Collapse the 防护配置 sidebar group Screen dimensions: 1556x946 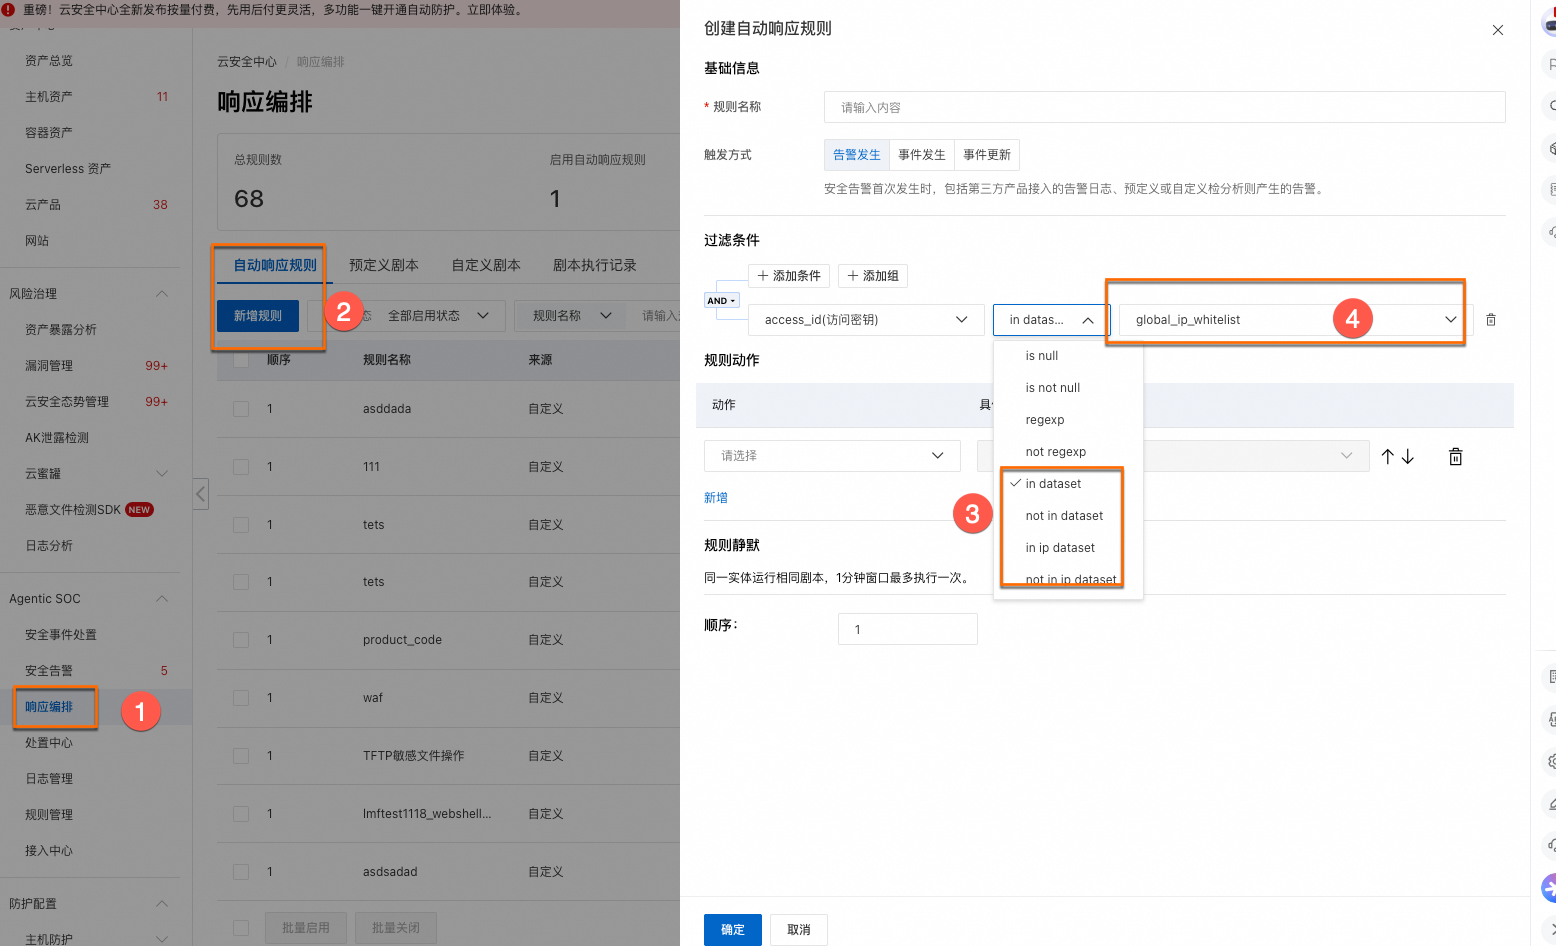162,904
